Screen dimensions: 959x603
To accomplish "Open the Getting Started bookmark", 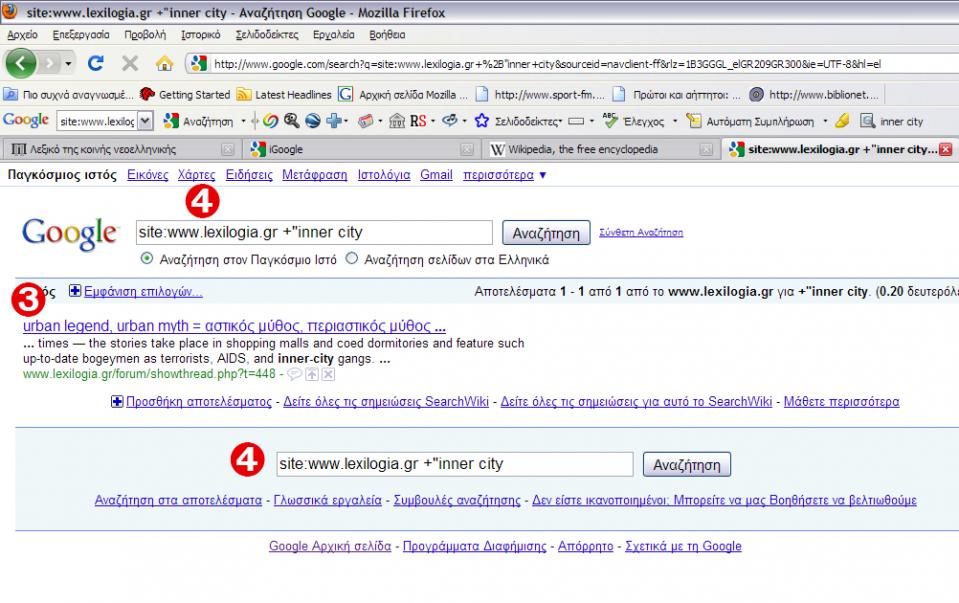I will point(185,95).
